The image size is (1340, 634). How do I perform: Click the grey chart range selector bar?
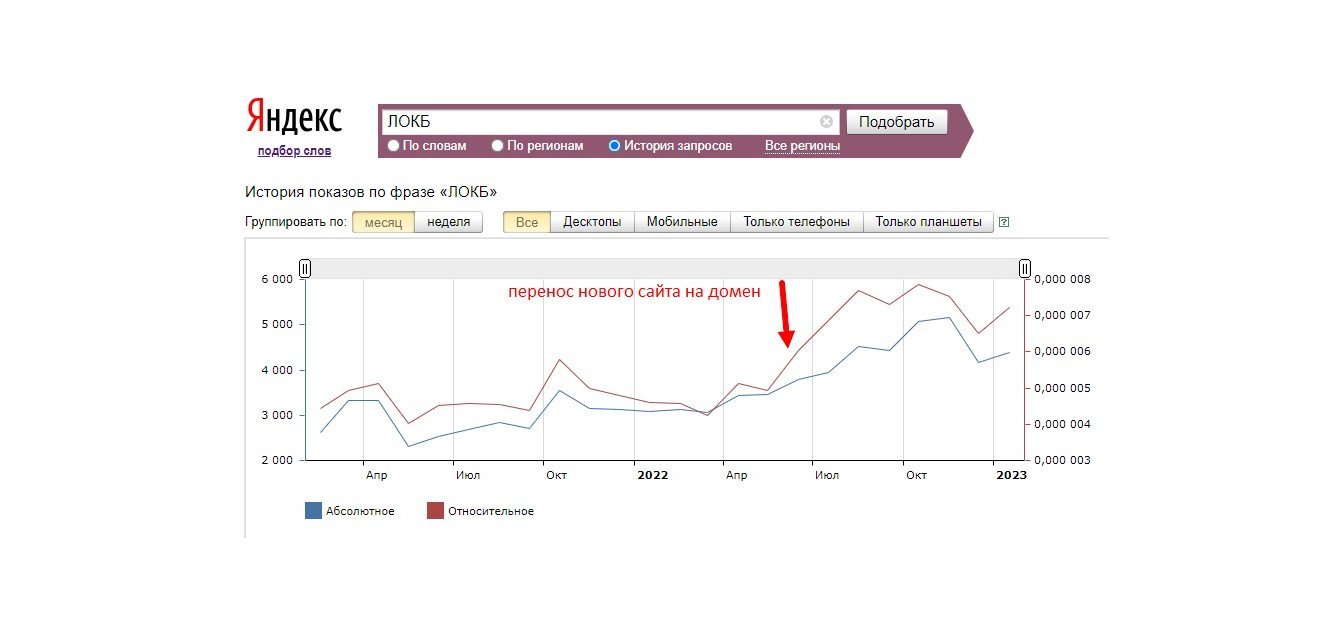665,268
